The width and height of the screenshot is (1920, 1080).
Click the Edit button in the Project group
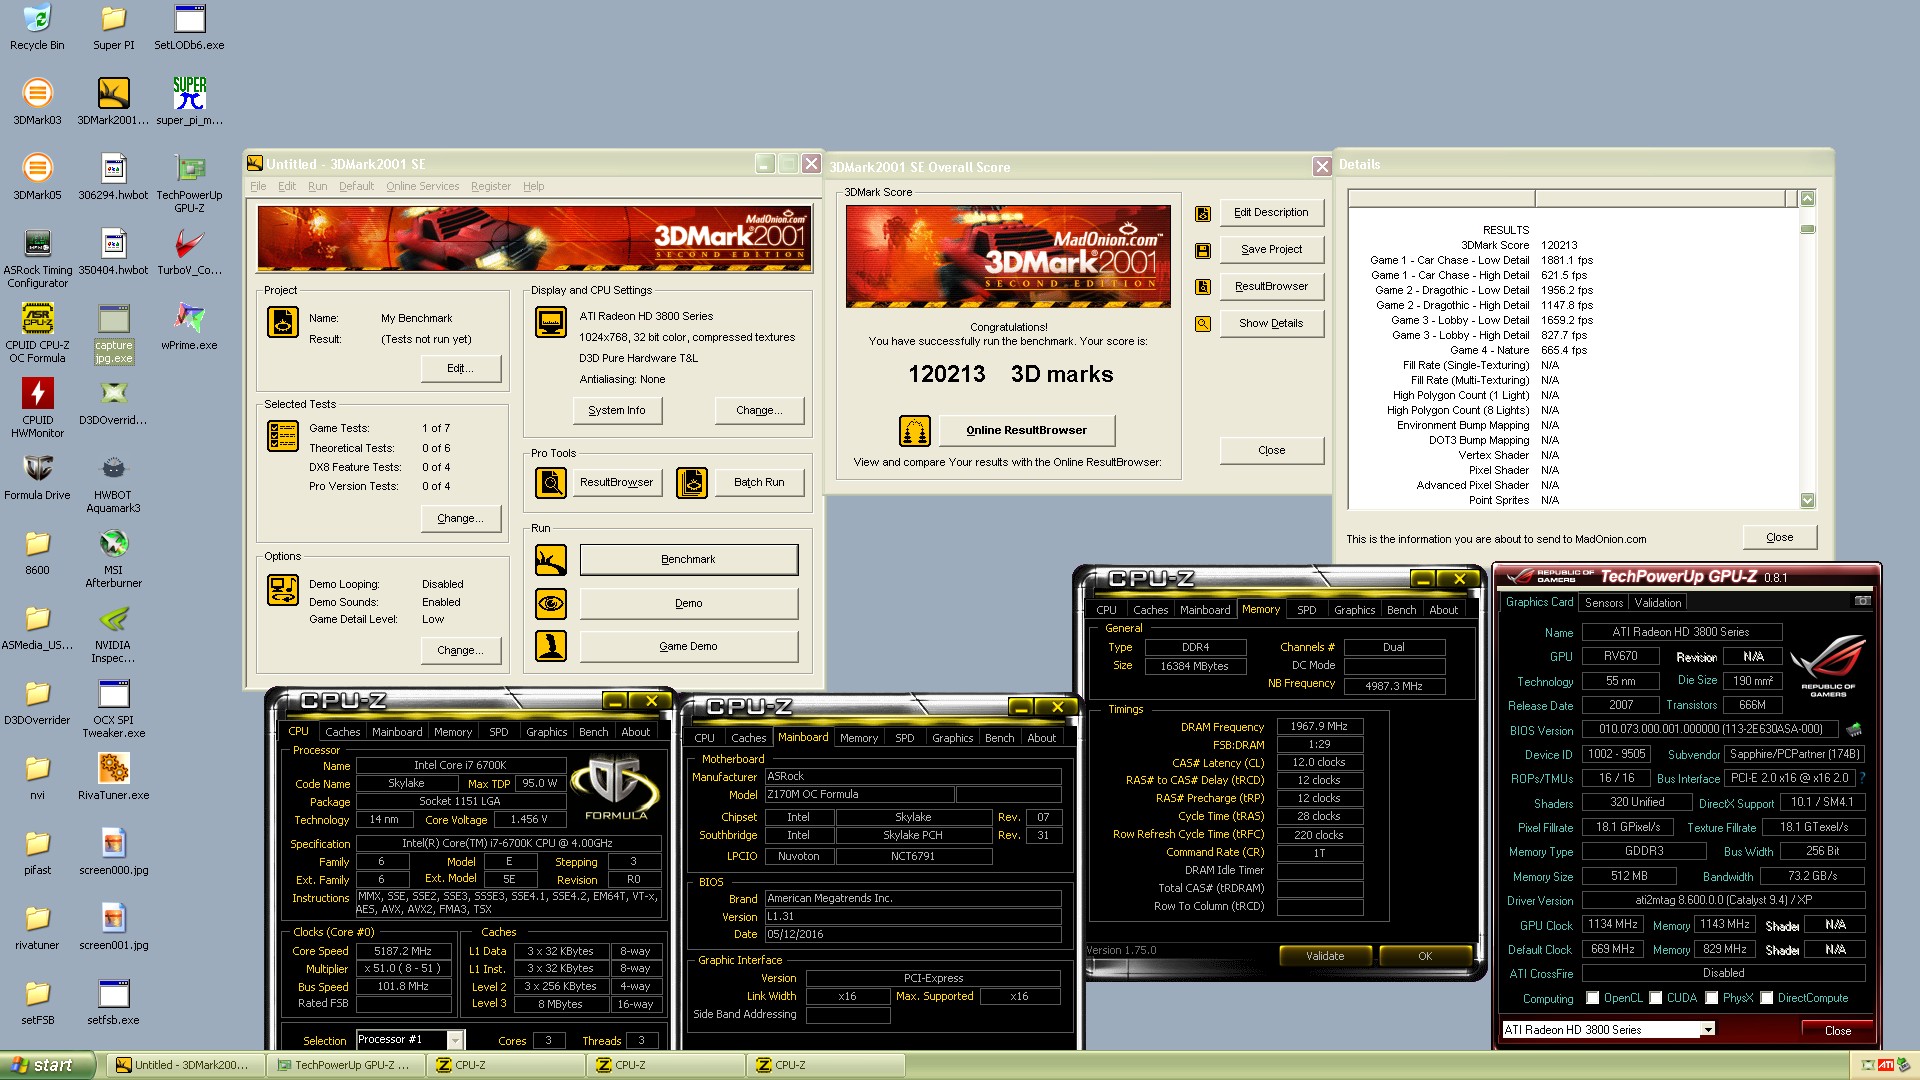point(460,369)
